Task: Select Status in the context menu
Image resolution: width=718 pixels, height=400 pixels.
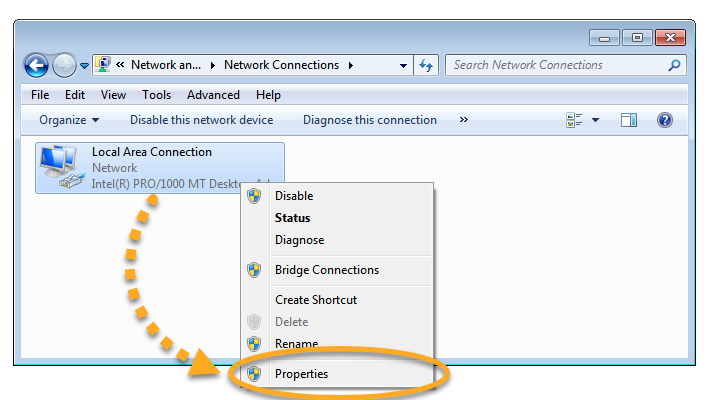Action: (292, 218)
